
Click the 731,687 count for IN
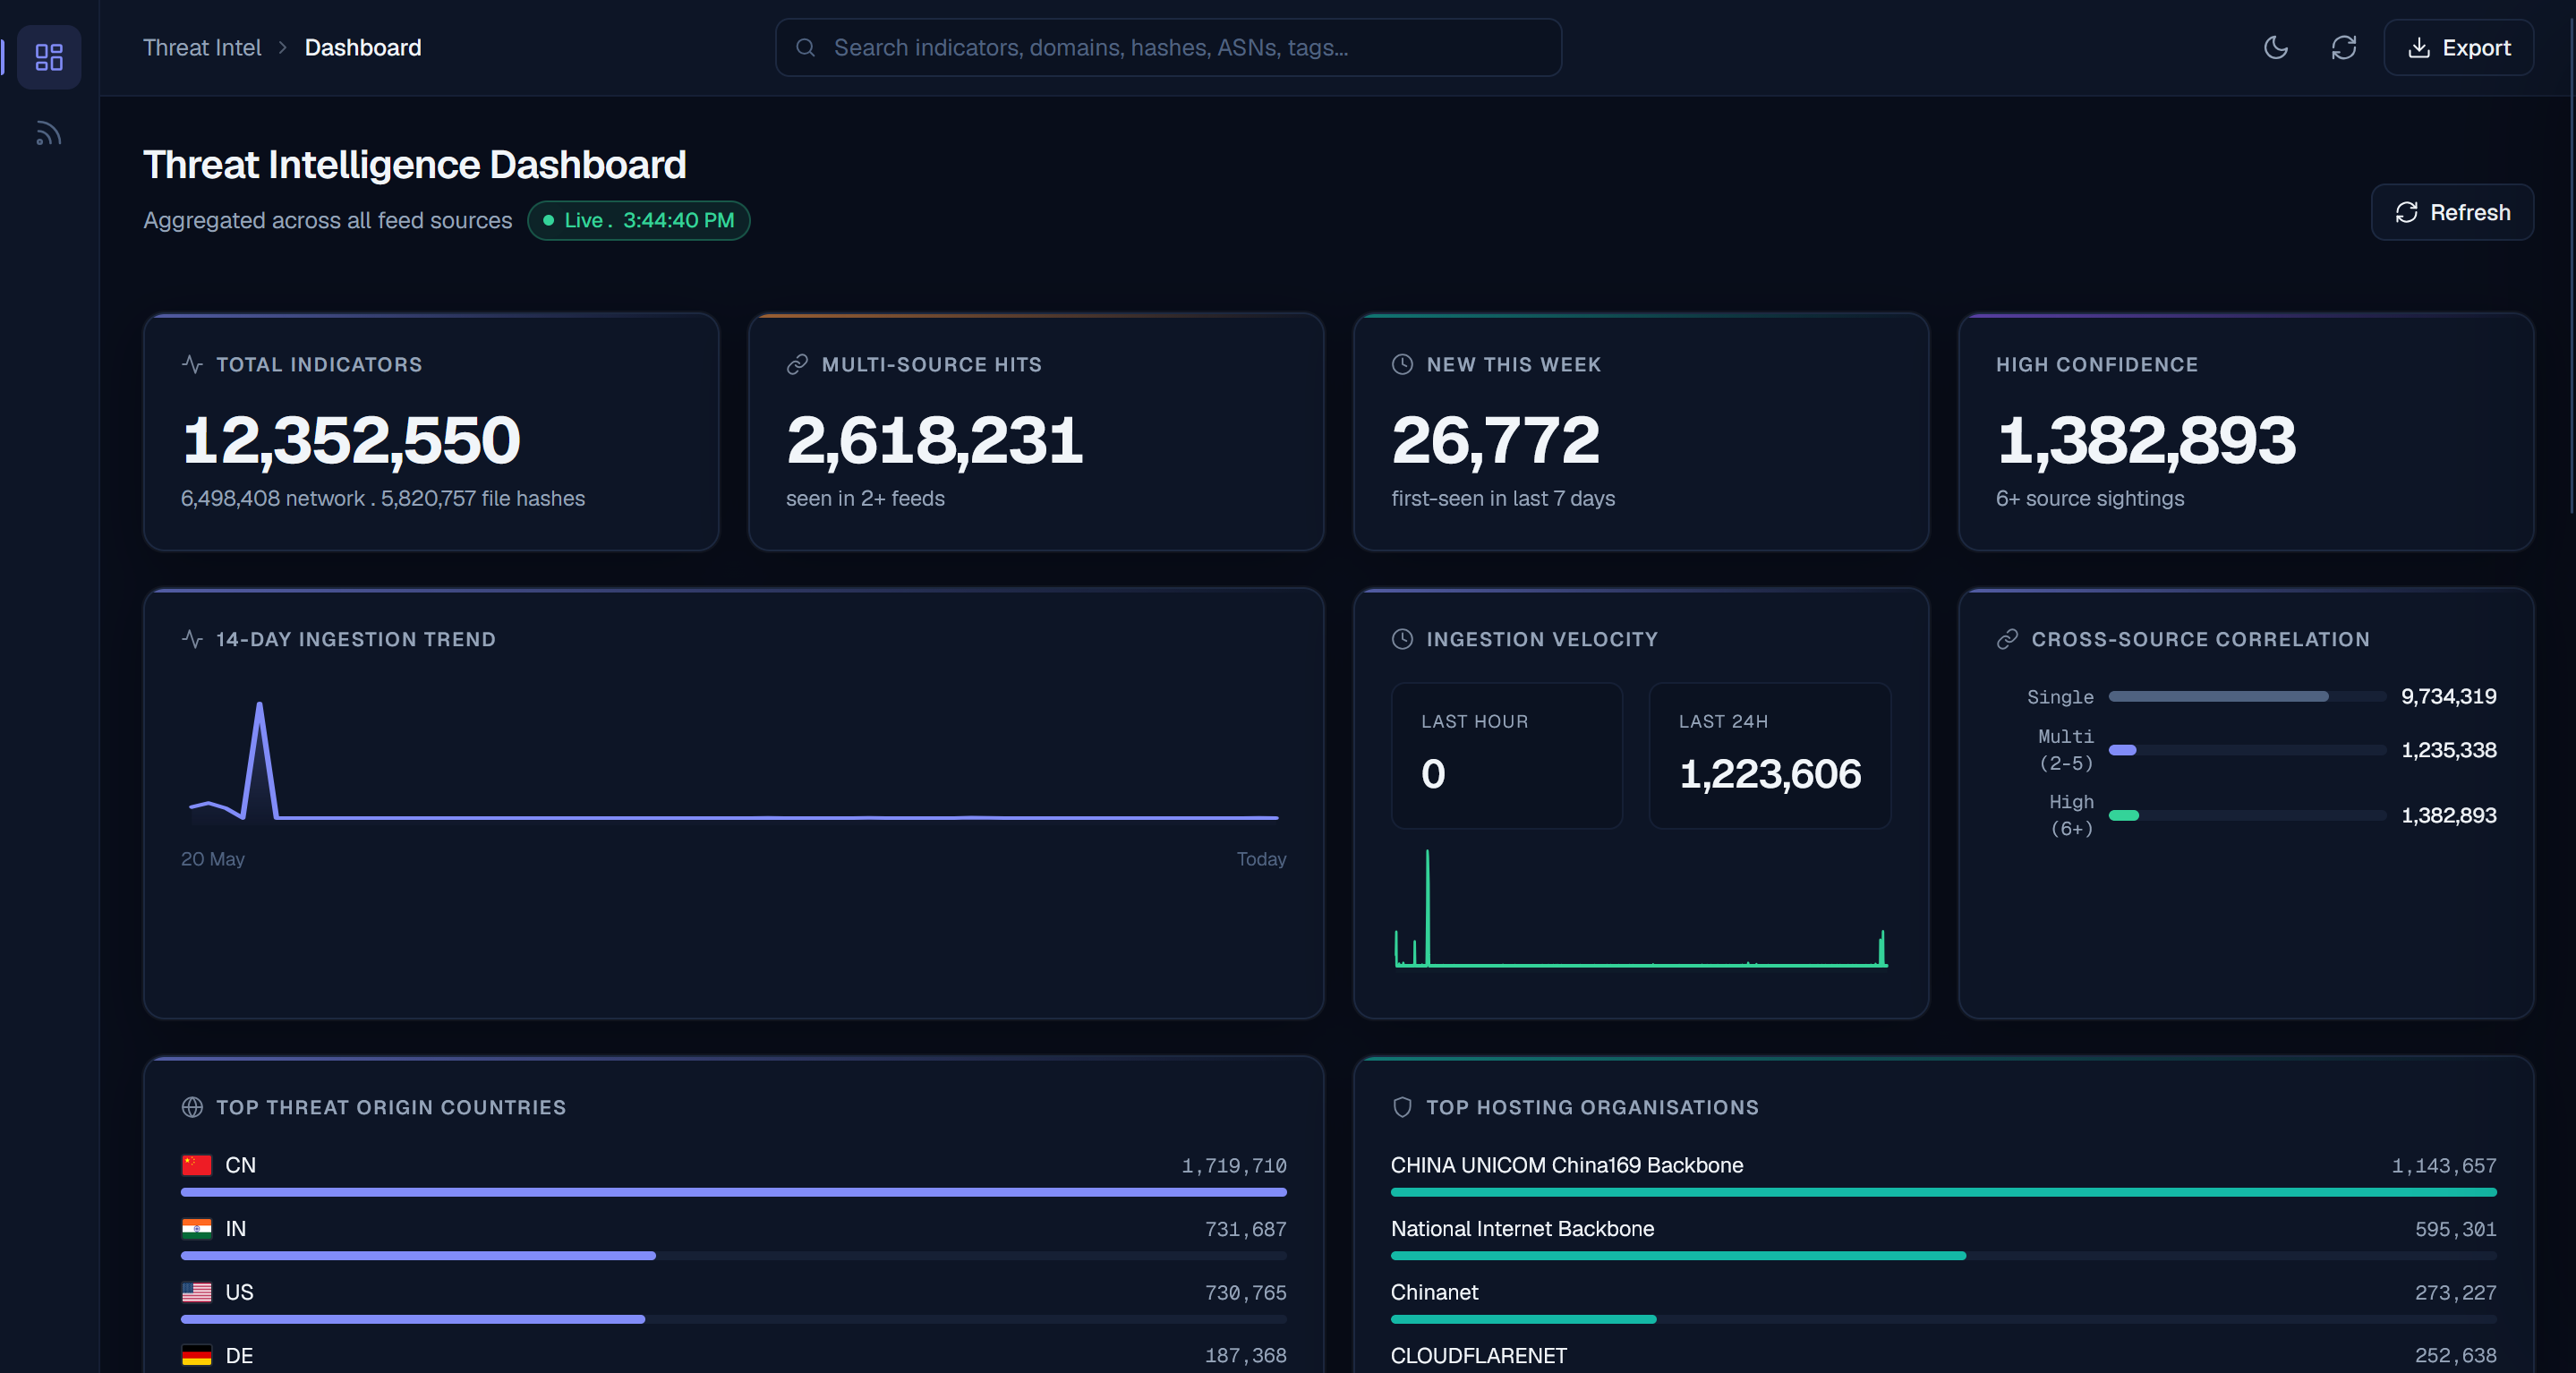(x=1245, y=1229)
